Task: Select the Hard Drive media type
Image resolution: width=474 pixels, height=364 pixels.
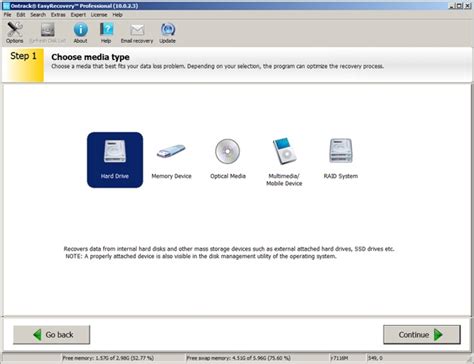Action: [x=115, y=160]
